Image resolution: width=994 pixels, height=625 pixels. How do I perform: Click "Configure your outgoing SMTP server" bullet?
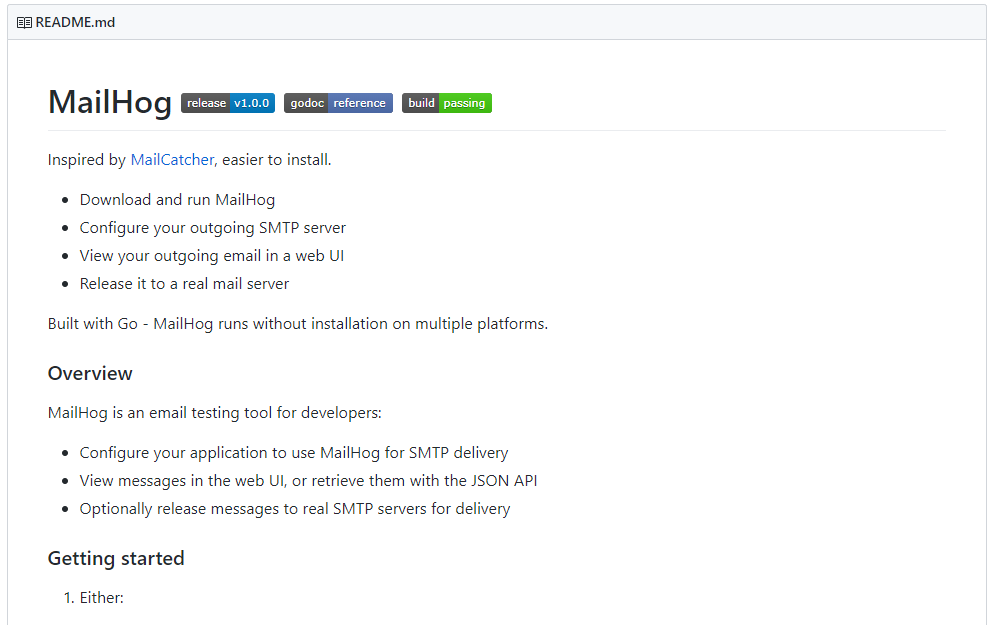click(x=213, y=228)
